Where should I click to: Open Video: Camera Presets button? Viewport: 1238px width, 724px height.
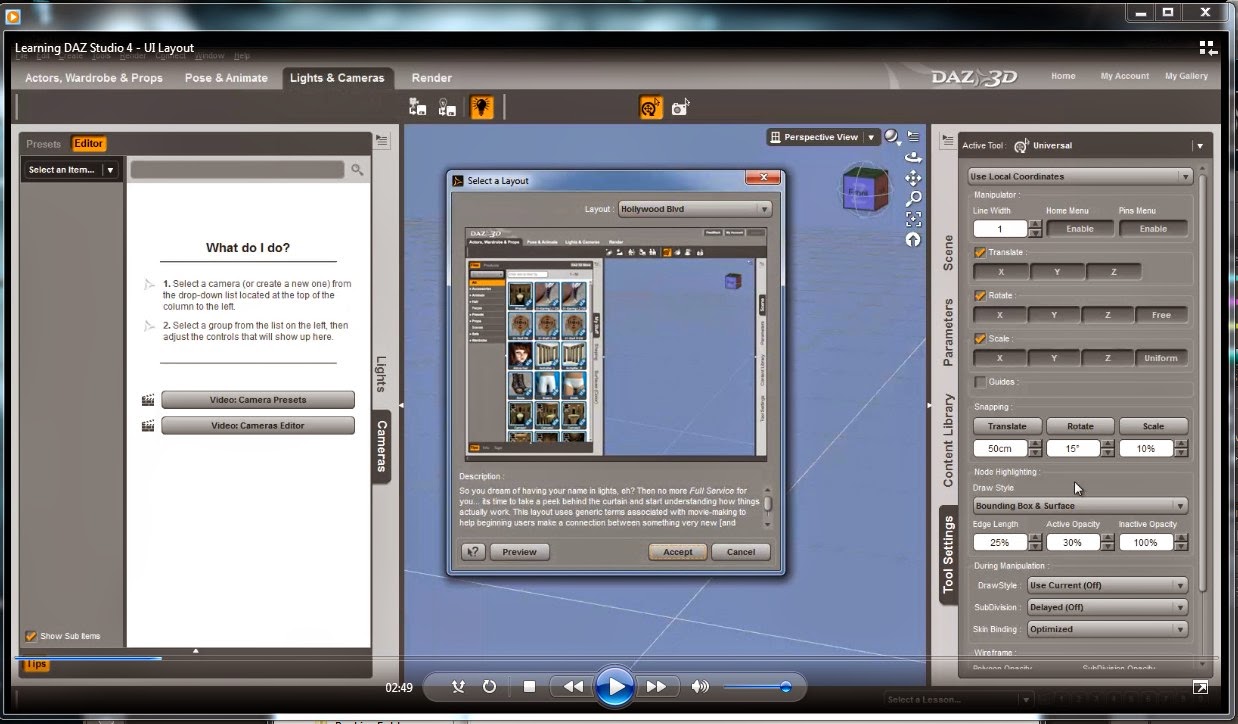(x=258, y=400)
